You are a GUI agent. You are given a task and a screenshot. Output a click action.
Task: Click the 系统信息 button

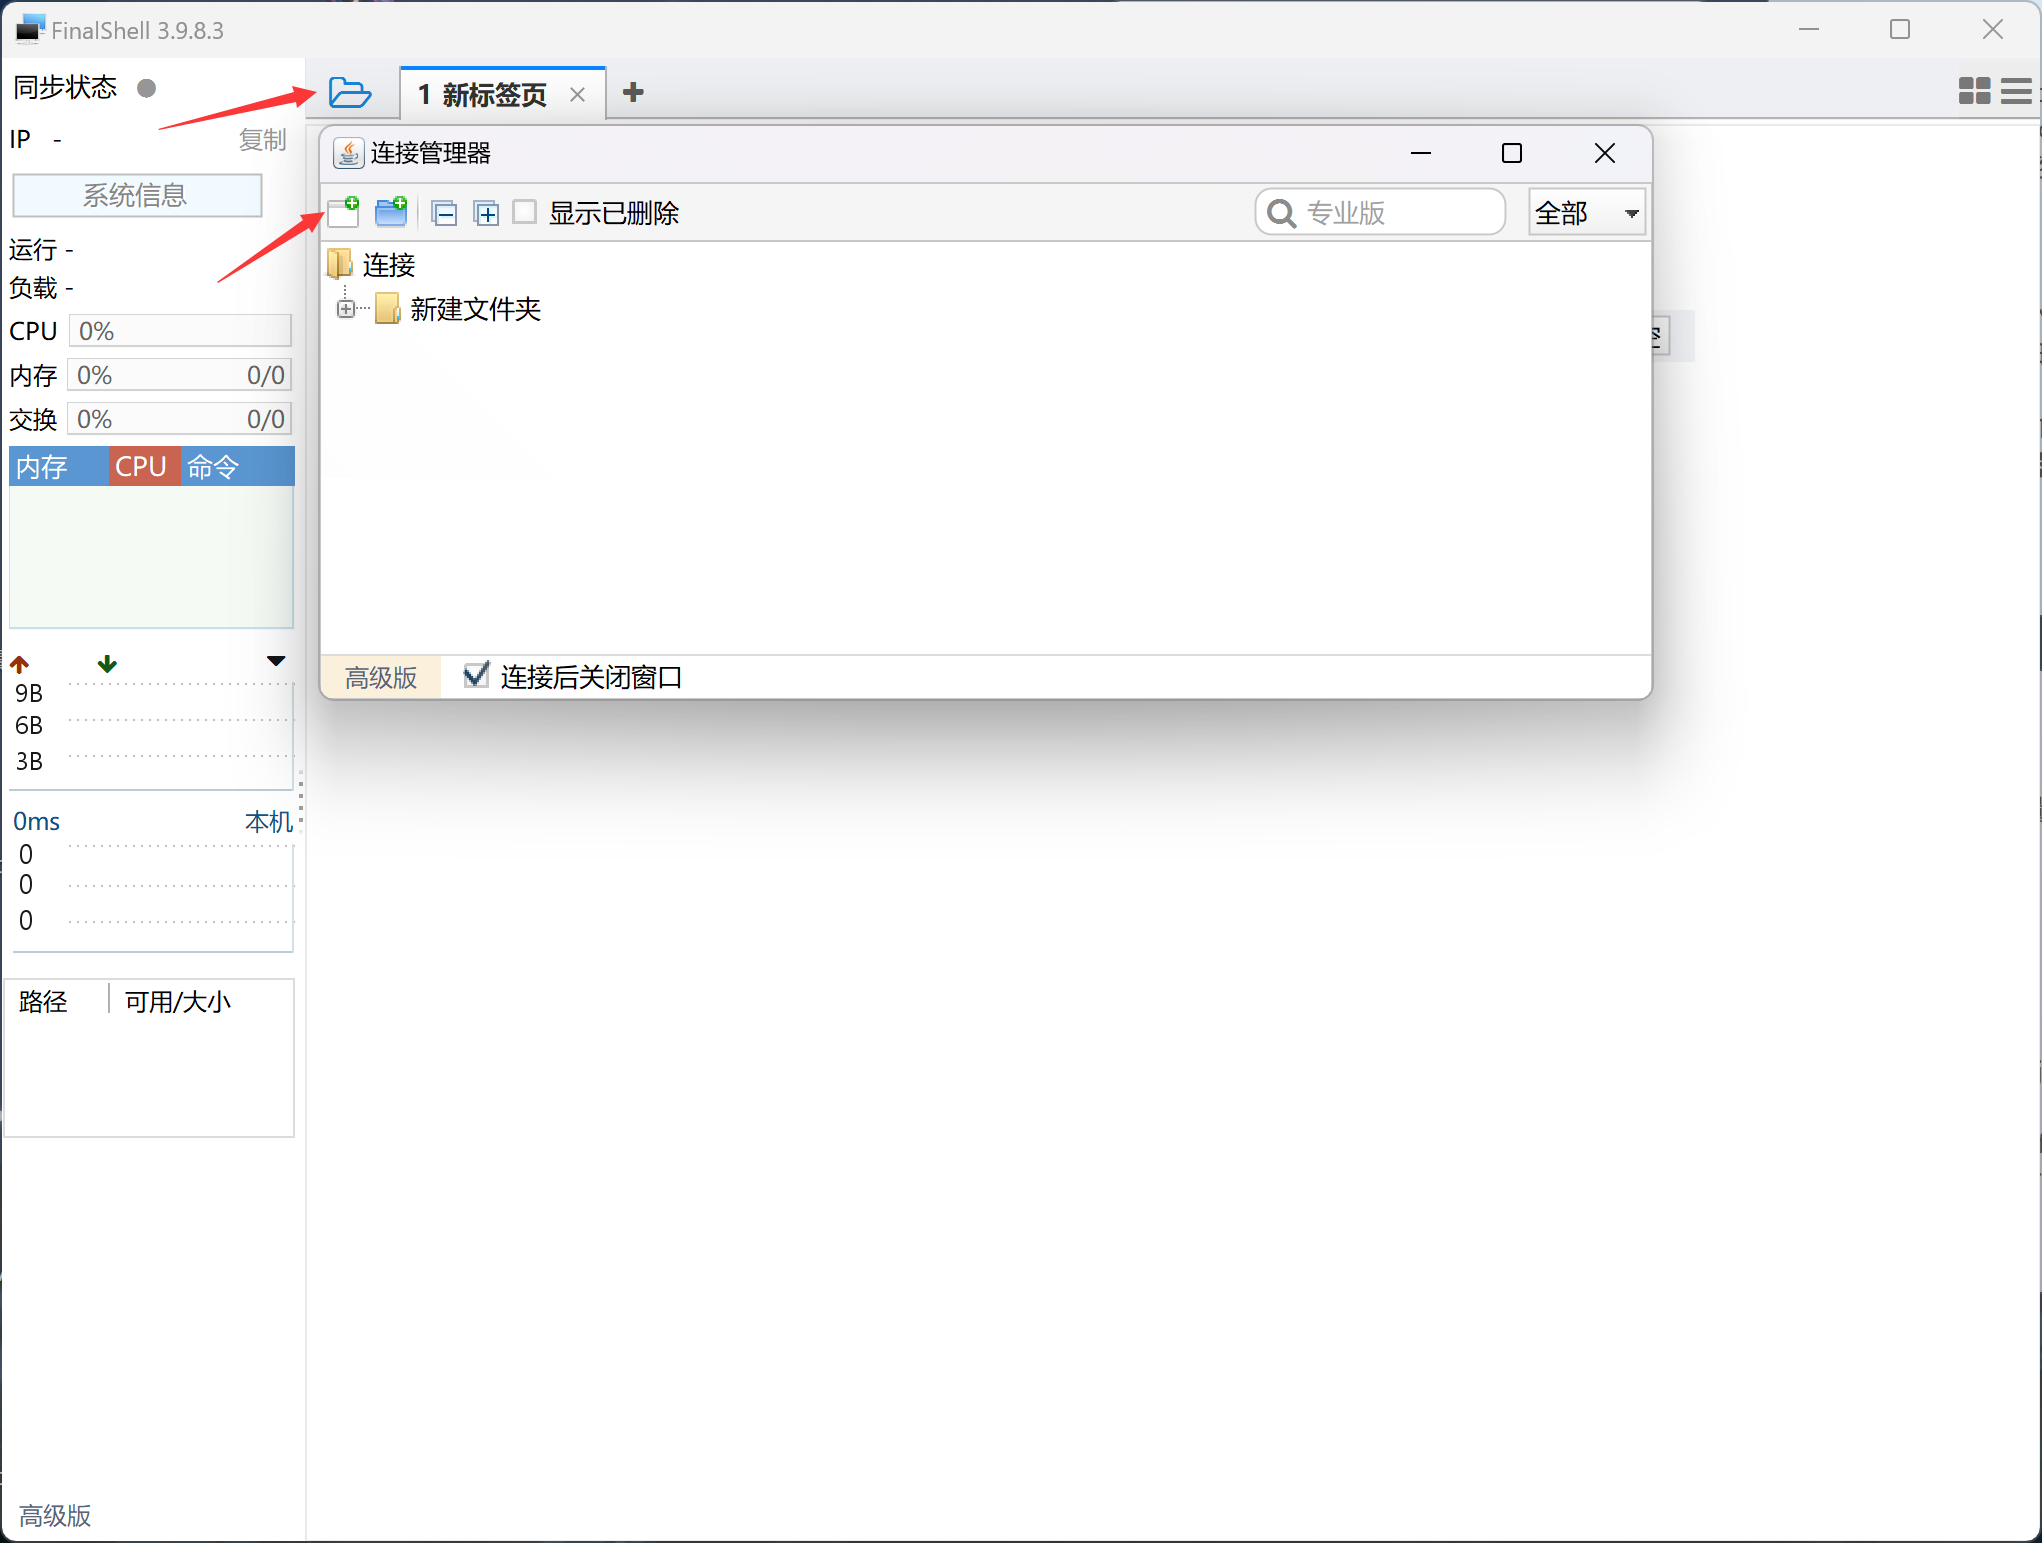[137, 195]
